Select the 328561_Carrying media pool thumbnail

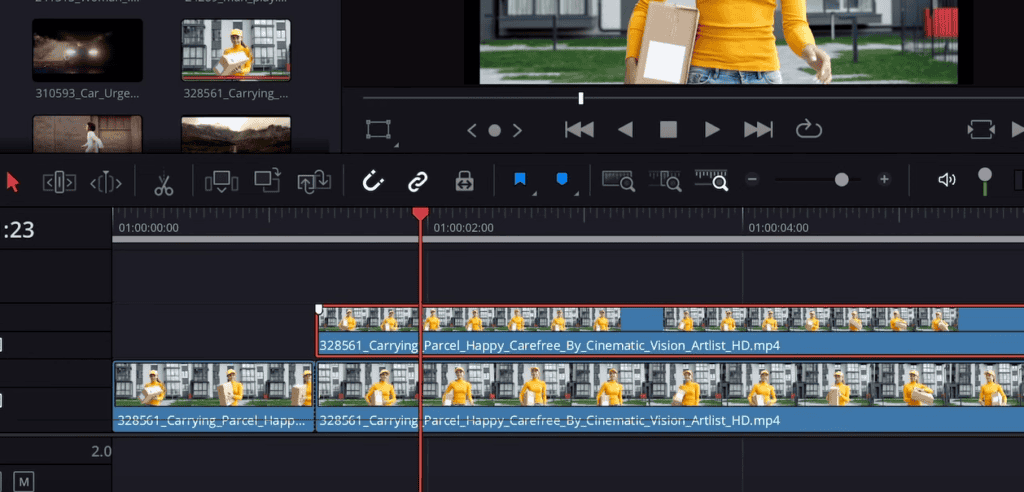tap(236, 50)
